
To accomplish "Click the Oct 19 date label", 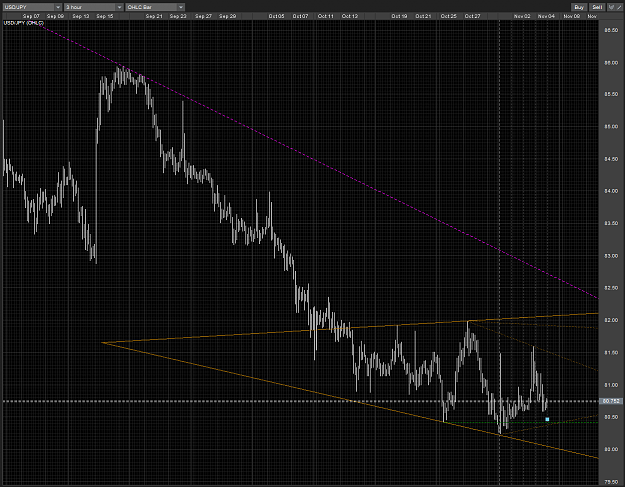I will pyautogui.click(x=399, y=16).
